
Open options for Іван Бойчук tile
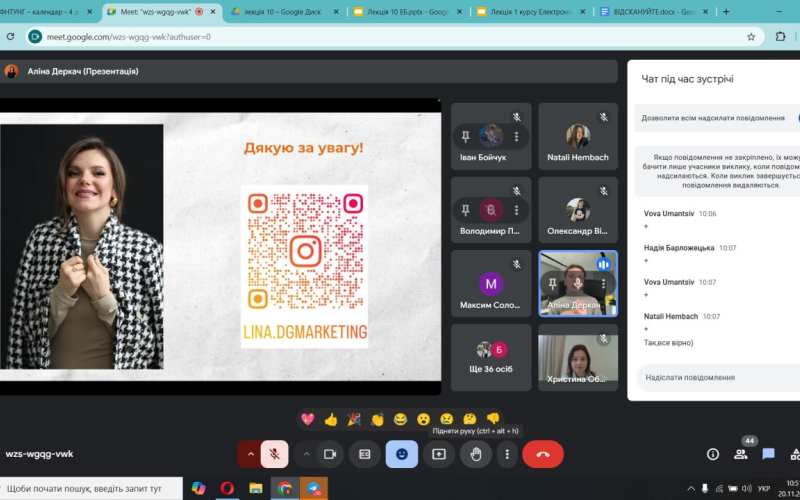pos(516,136)
